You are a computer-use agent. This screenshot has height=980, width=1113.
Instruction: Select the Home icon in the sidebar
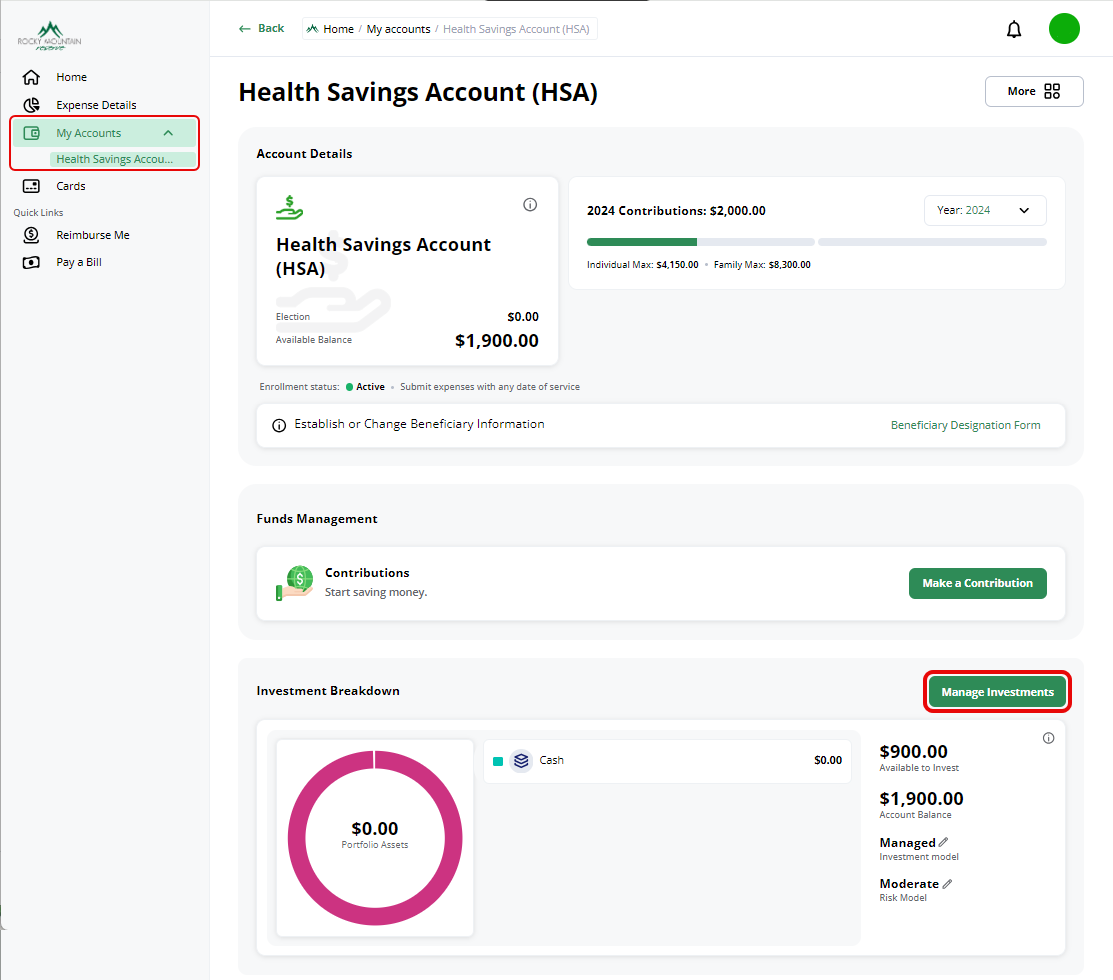(31, 77)
